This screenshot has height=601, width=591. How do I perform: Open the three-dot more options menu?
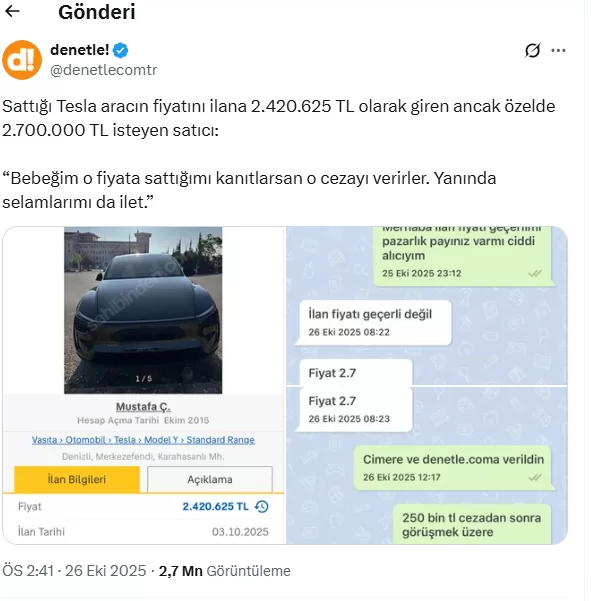(x=558, y=50)
